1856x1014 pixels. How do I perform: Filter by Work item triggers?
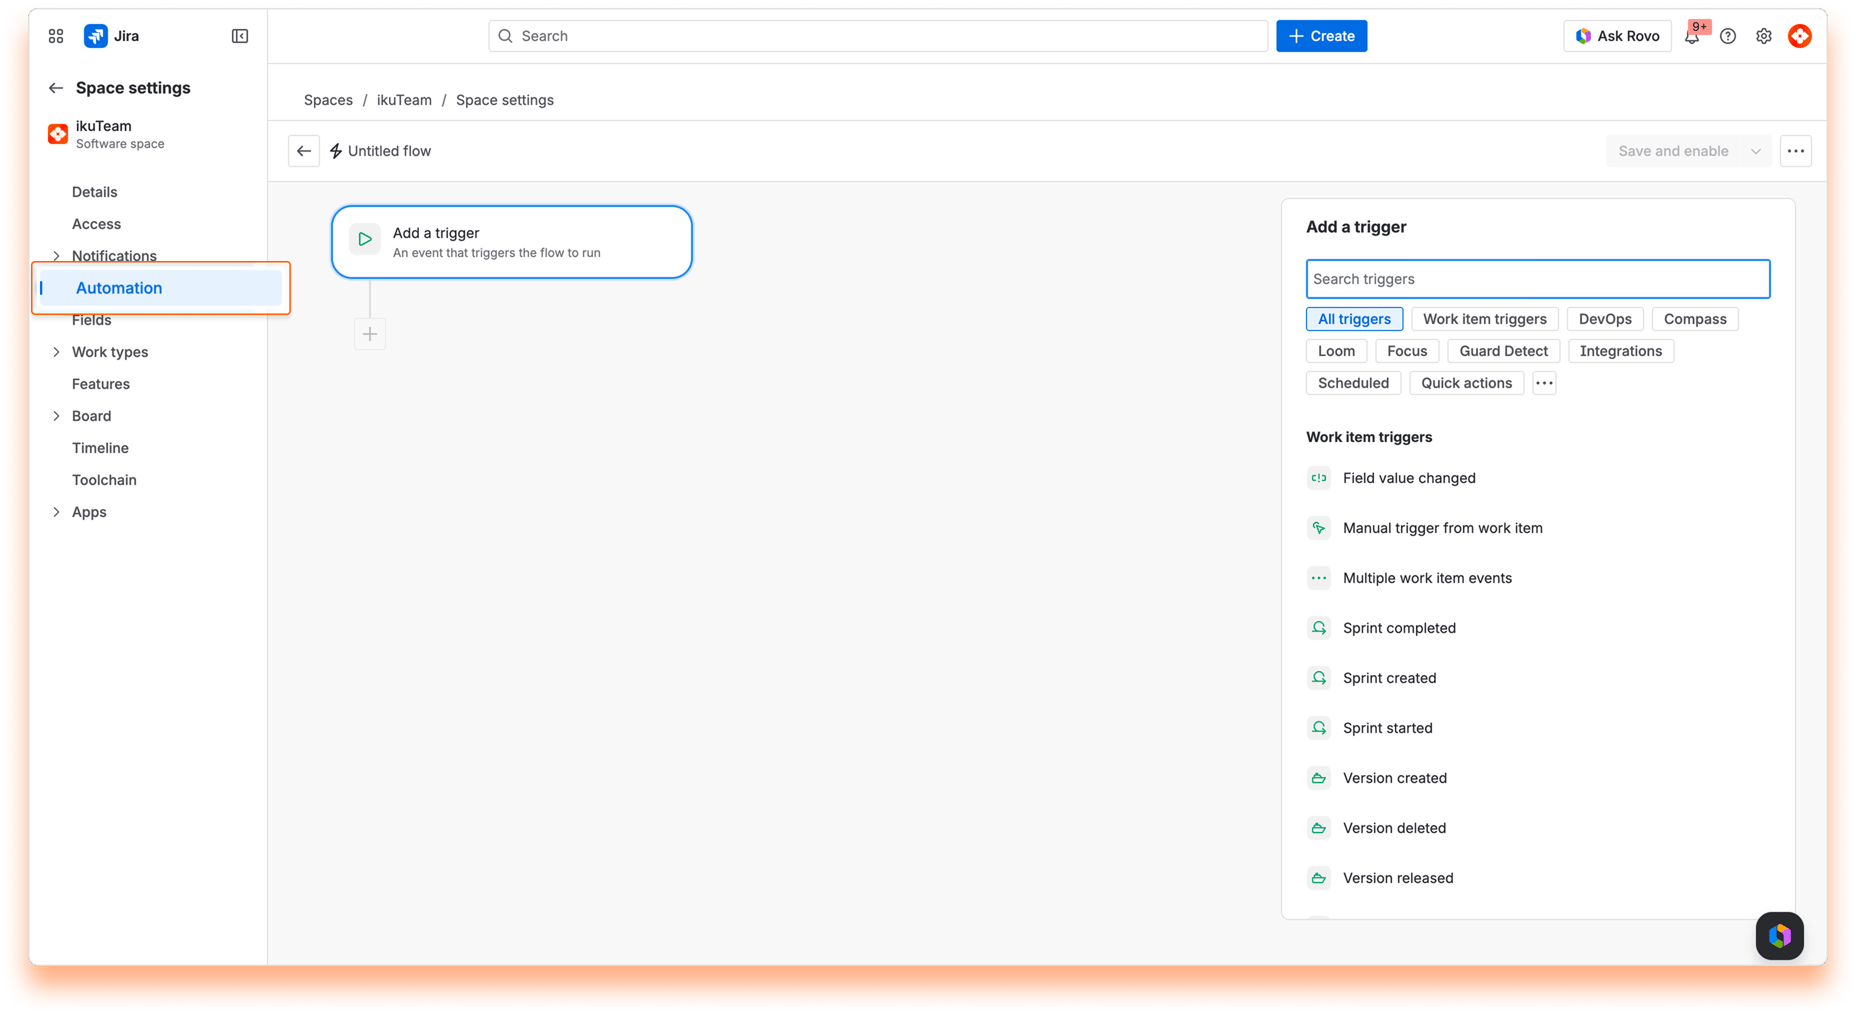click(1485, 319)
